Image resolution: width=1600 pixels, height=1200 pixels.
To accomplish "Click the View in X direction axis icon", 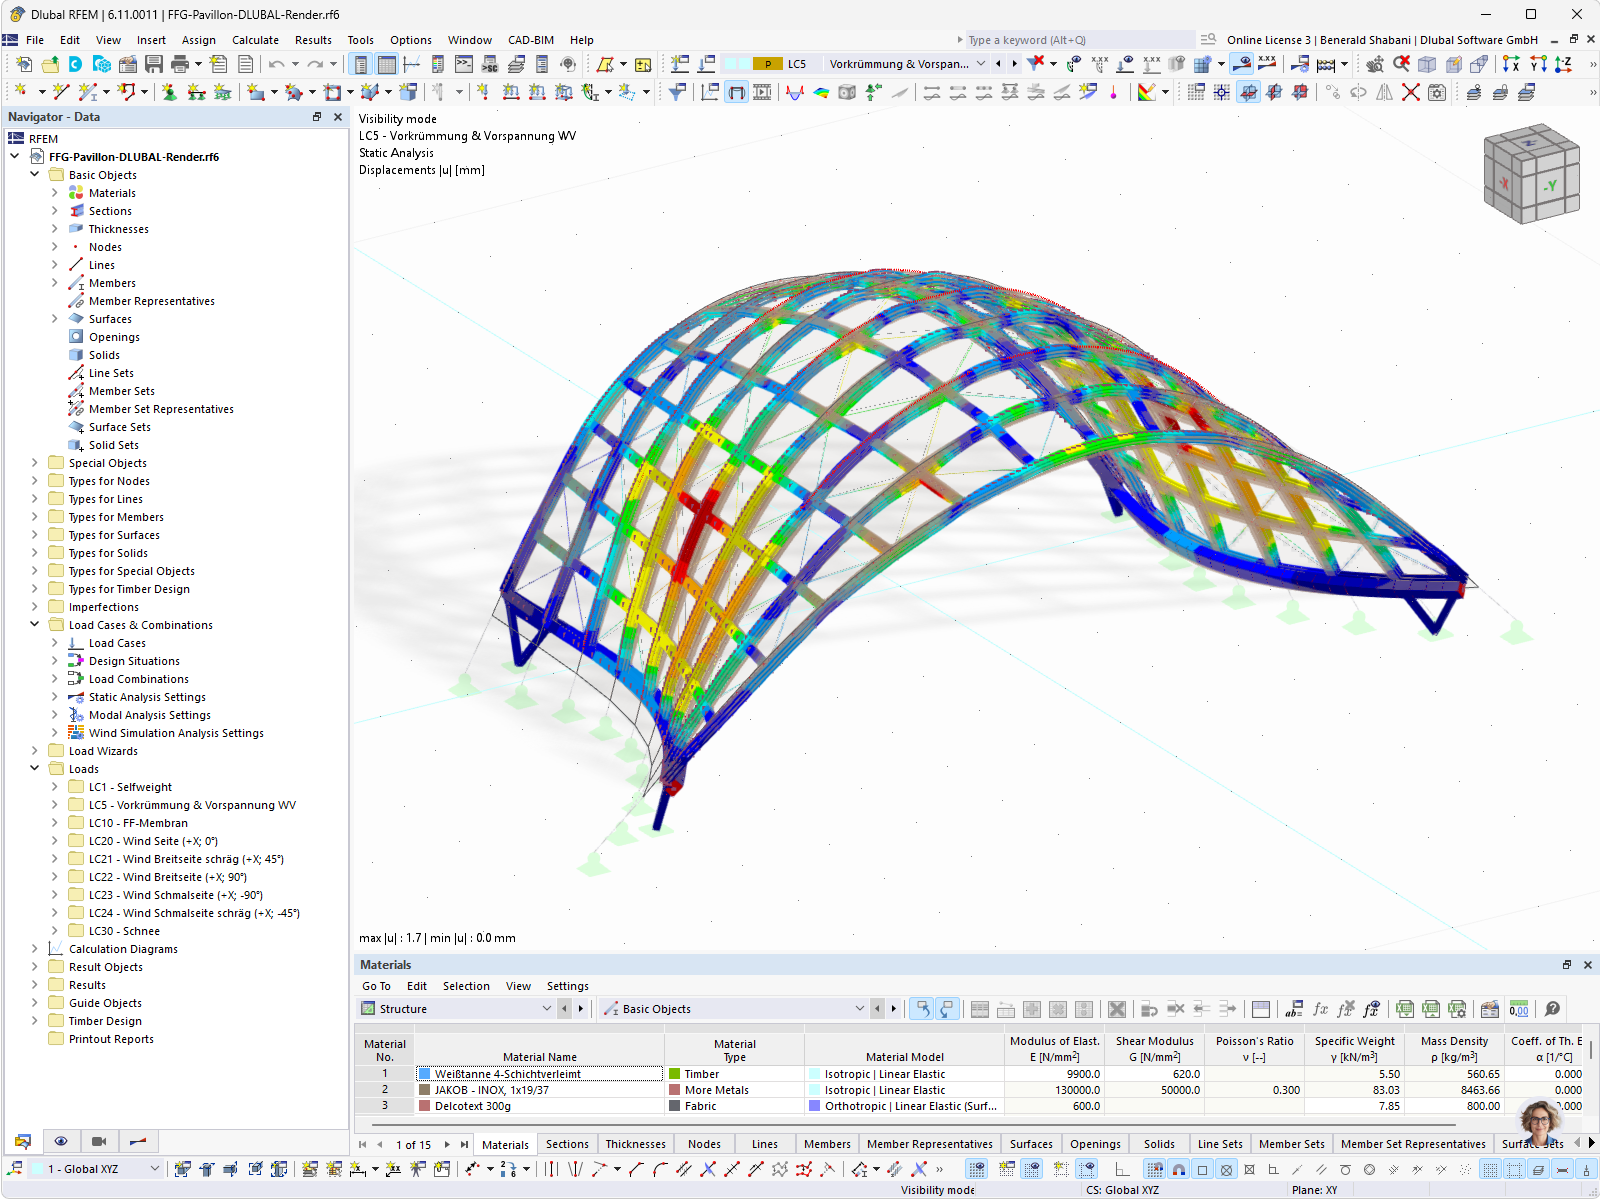I will (1511, 64).
